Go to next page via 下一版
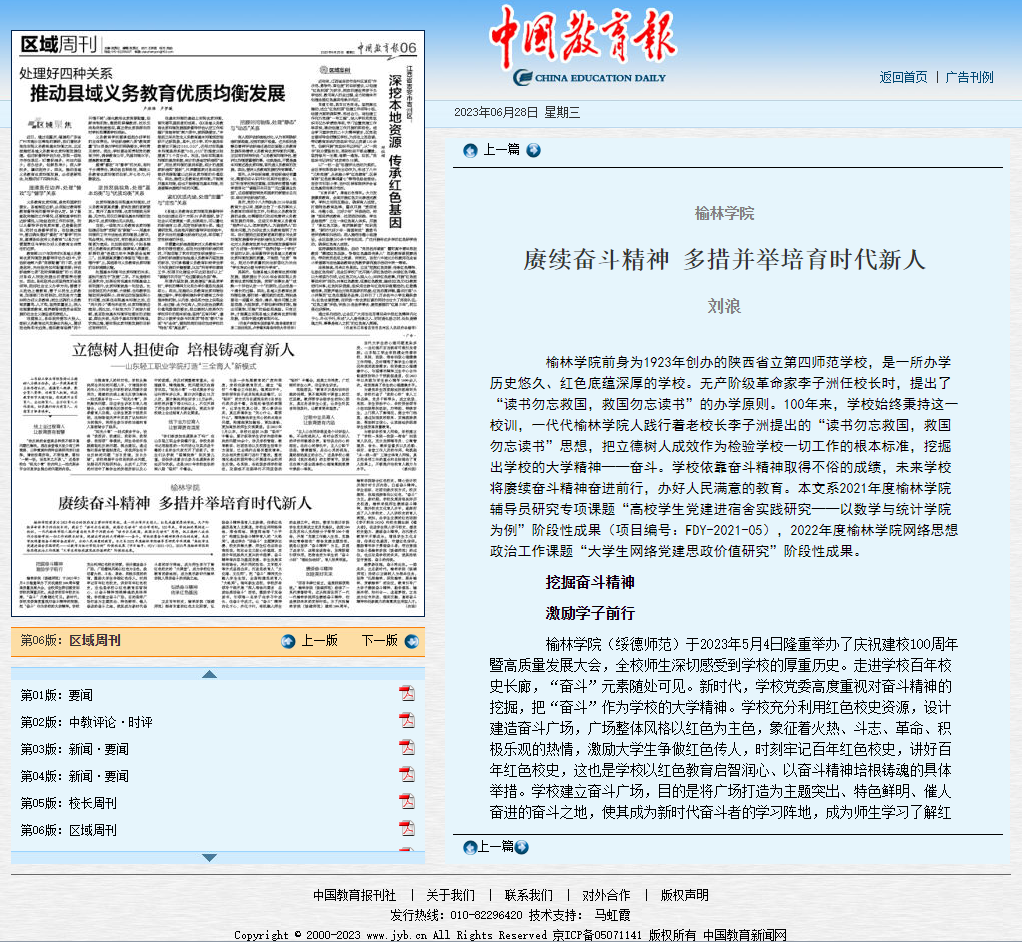 pyautogui.click(x=379, y=641)
